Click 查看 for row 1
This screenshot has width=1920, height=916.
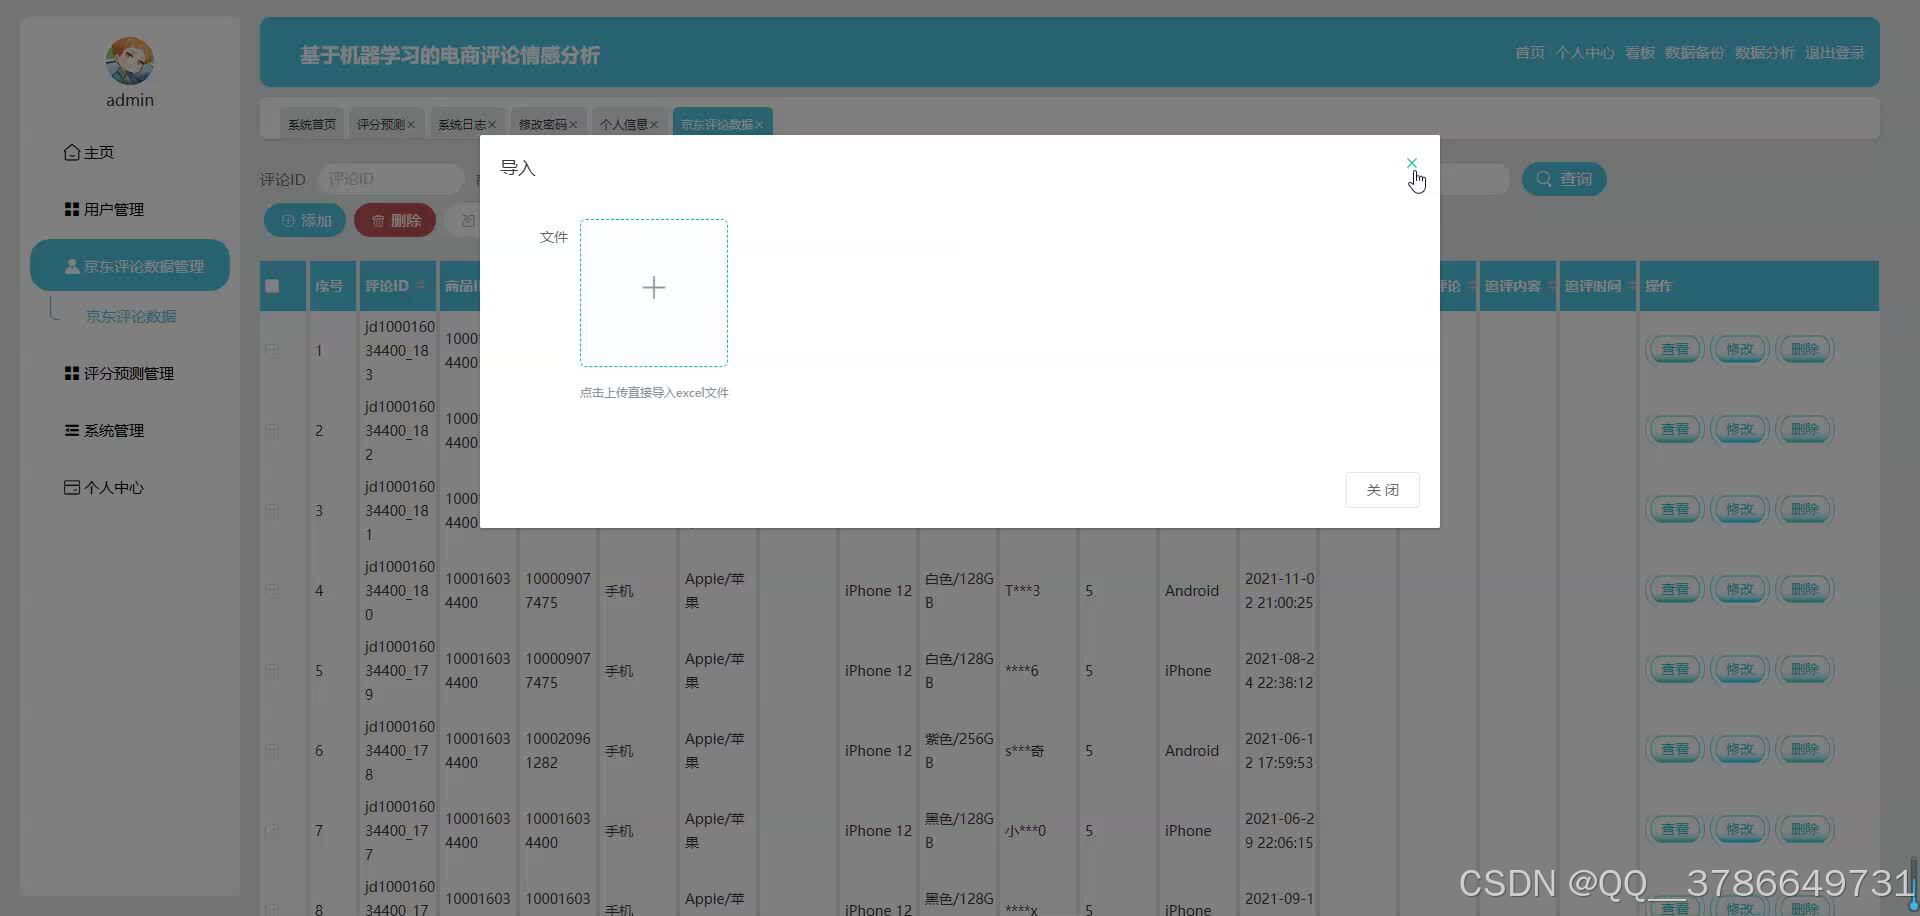pos(1674,349)
